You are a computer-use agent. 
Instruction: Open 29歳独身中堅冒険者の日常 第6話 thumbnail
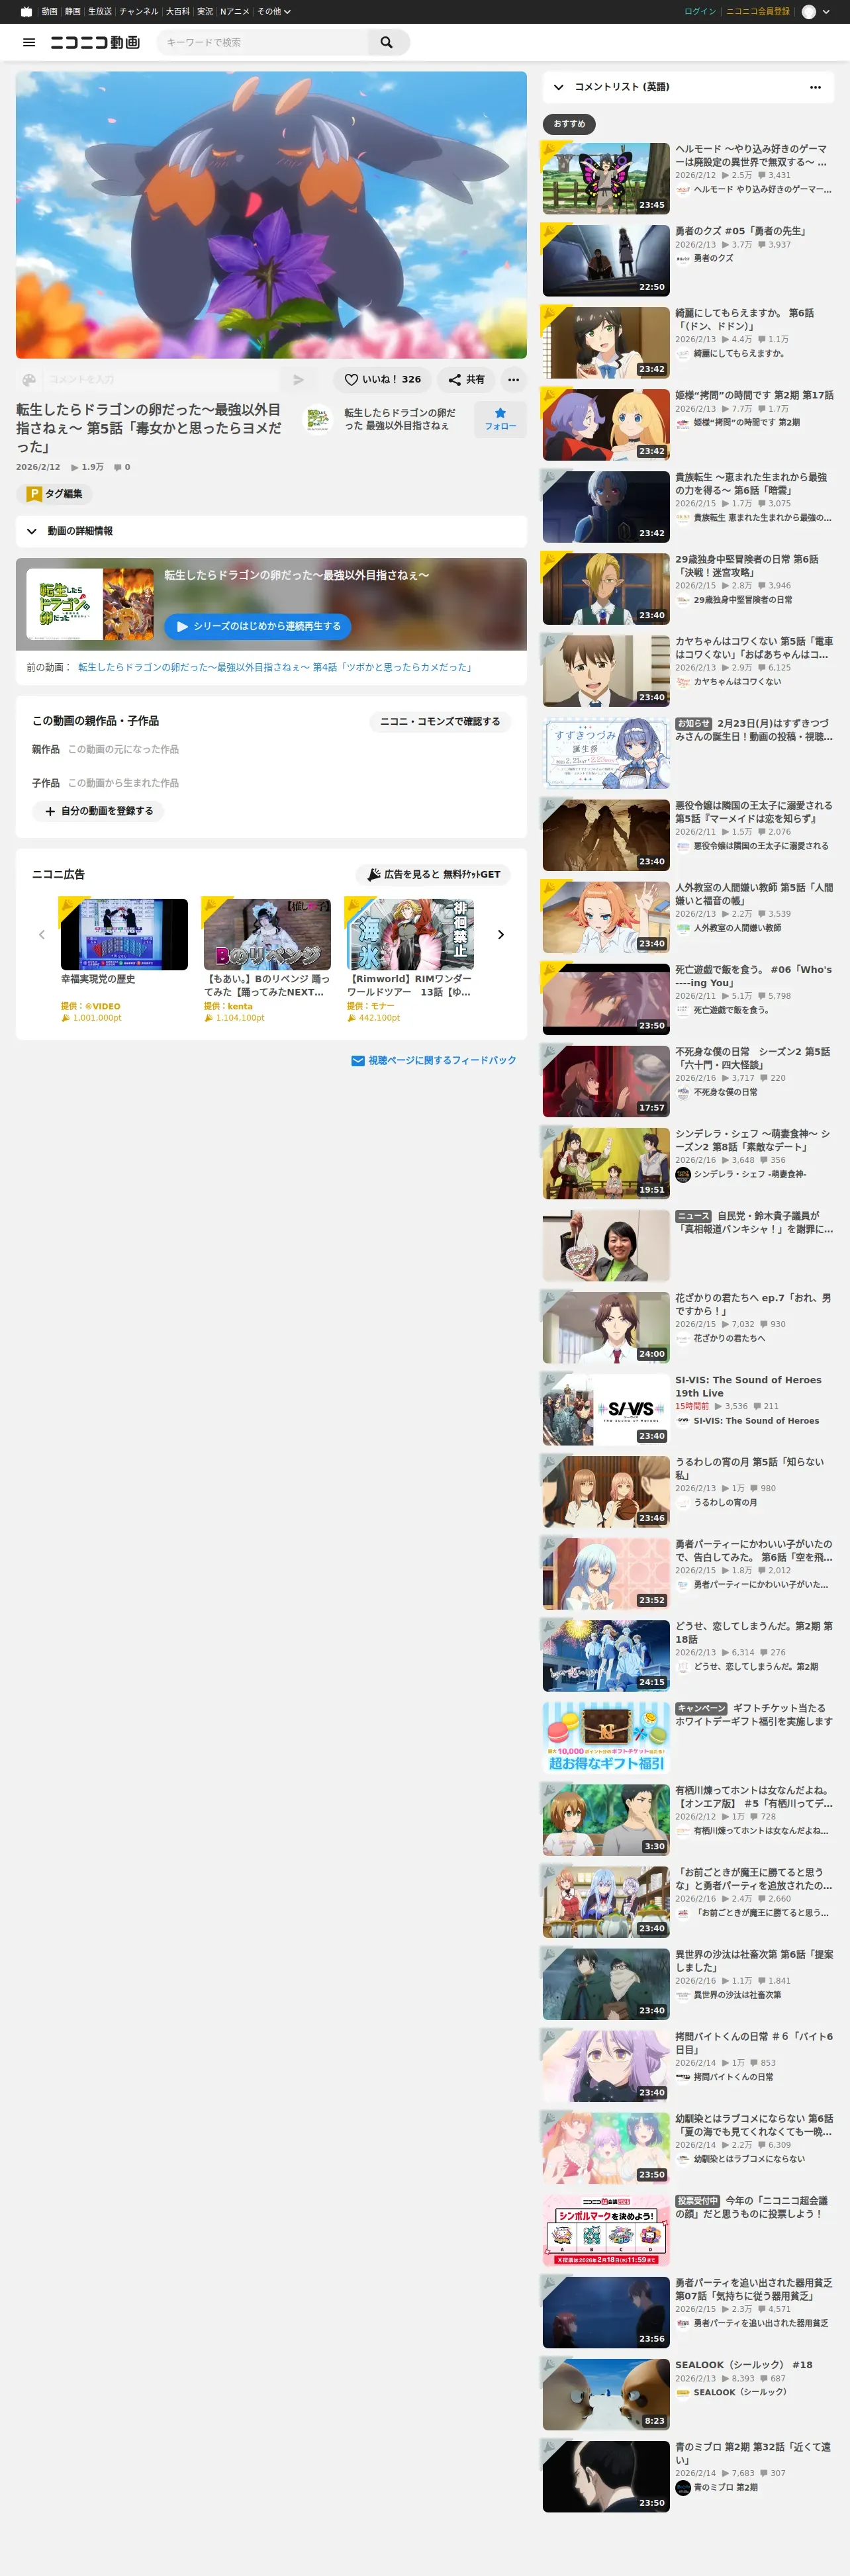(x=606, y=589)
